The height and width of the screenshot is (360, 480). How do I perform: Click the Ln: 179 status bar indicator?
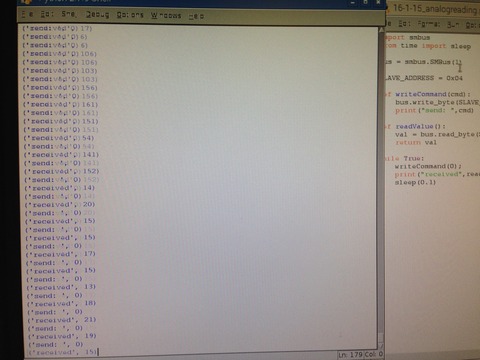tap(350, 355)
